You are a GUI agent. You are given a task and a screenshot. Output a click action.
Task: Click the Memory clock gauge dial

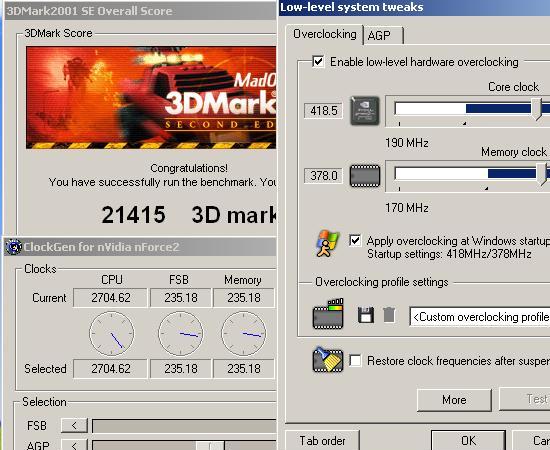(244, 334)
